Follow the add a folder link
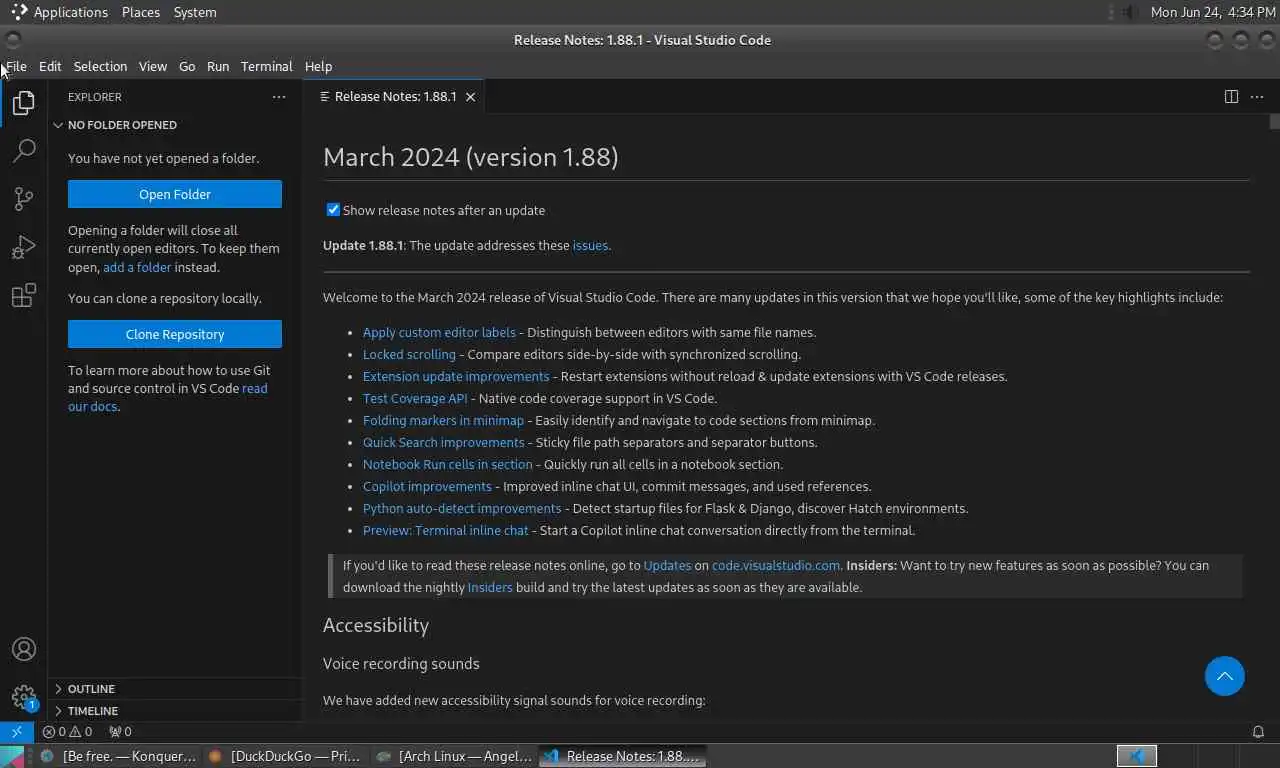1280x768 pixels. 137,267
